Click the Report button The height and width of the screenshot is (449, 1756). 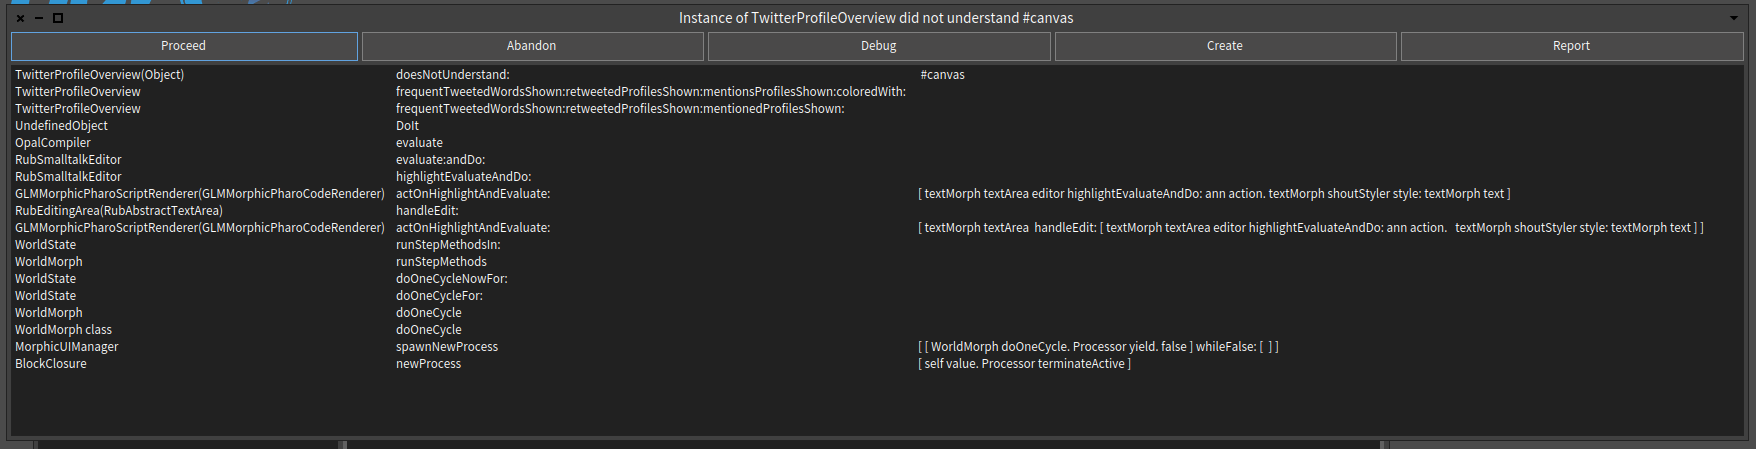tap(1572, 46)
